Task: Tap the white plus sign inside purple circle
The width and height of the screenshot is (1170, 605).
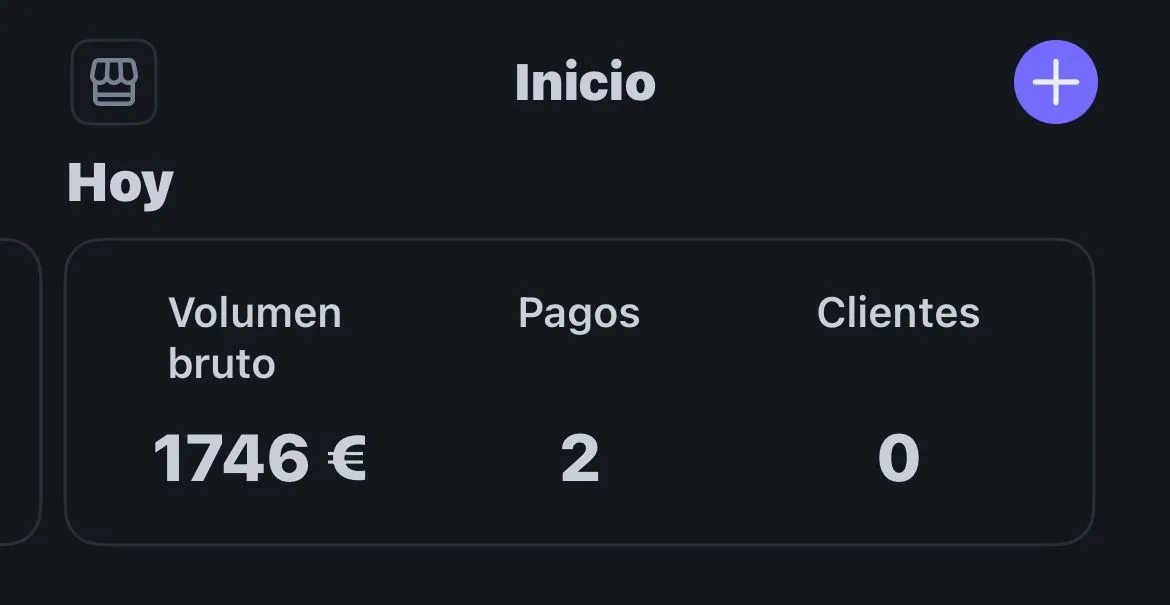Action: pos(1055,82)
